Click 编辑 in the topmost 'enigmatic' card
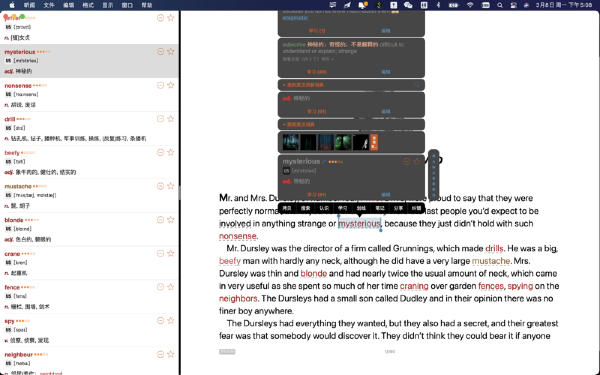Screen dimensions: 600x375 (386, 31)
